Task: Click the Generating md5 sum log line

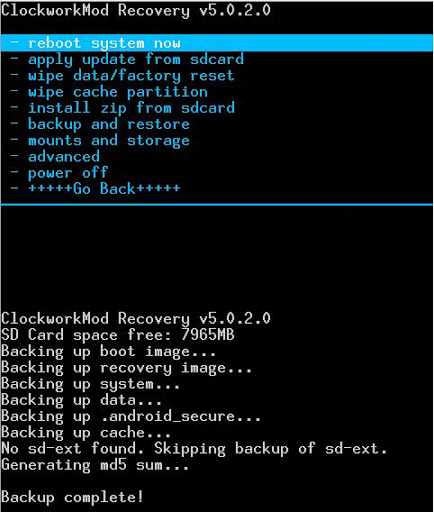Action: (x=95, y=465)
